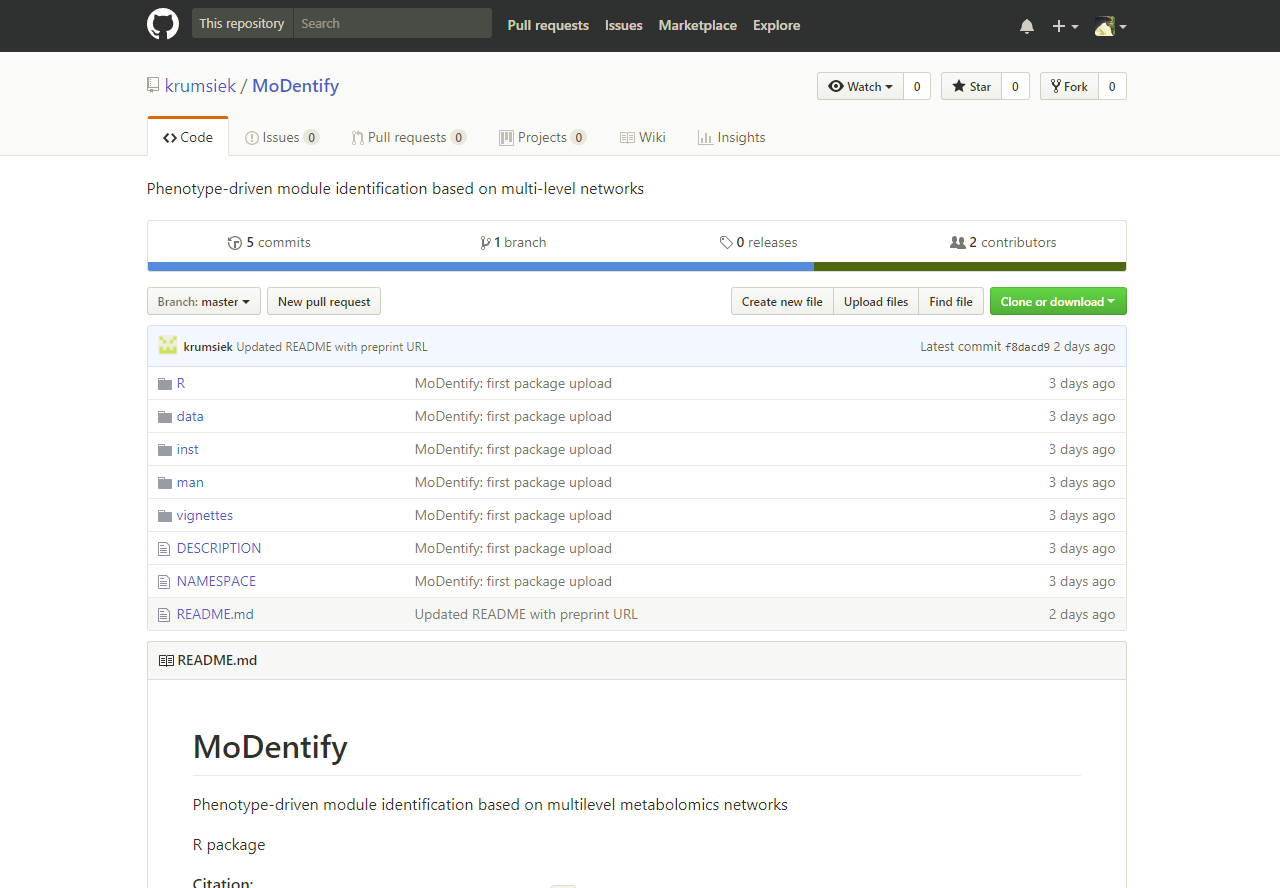The image size is (1280, 888).
Task: Open the R folder
Action: [181, 383]
